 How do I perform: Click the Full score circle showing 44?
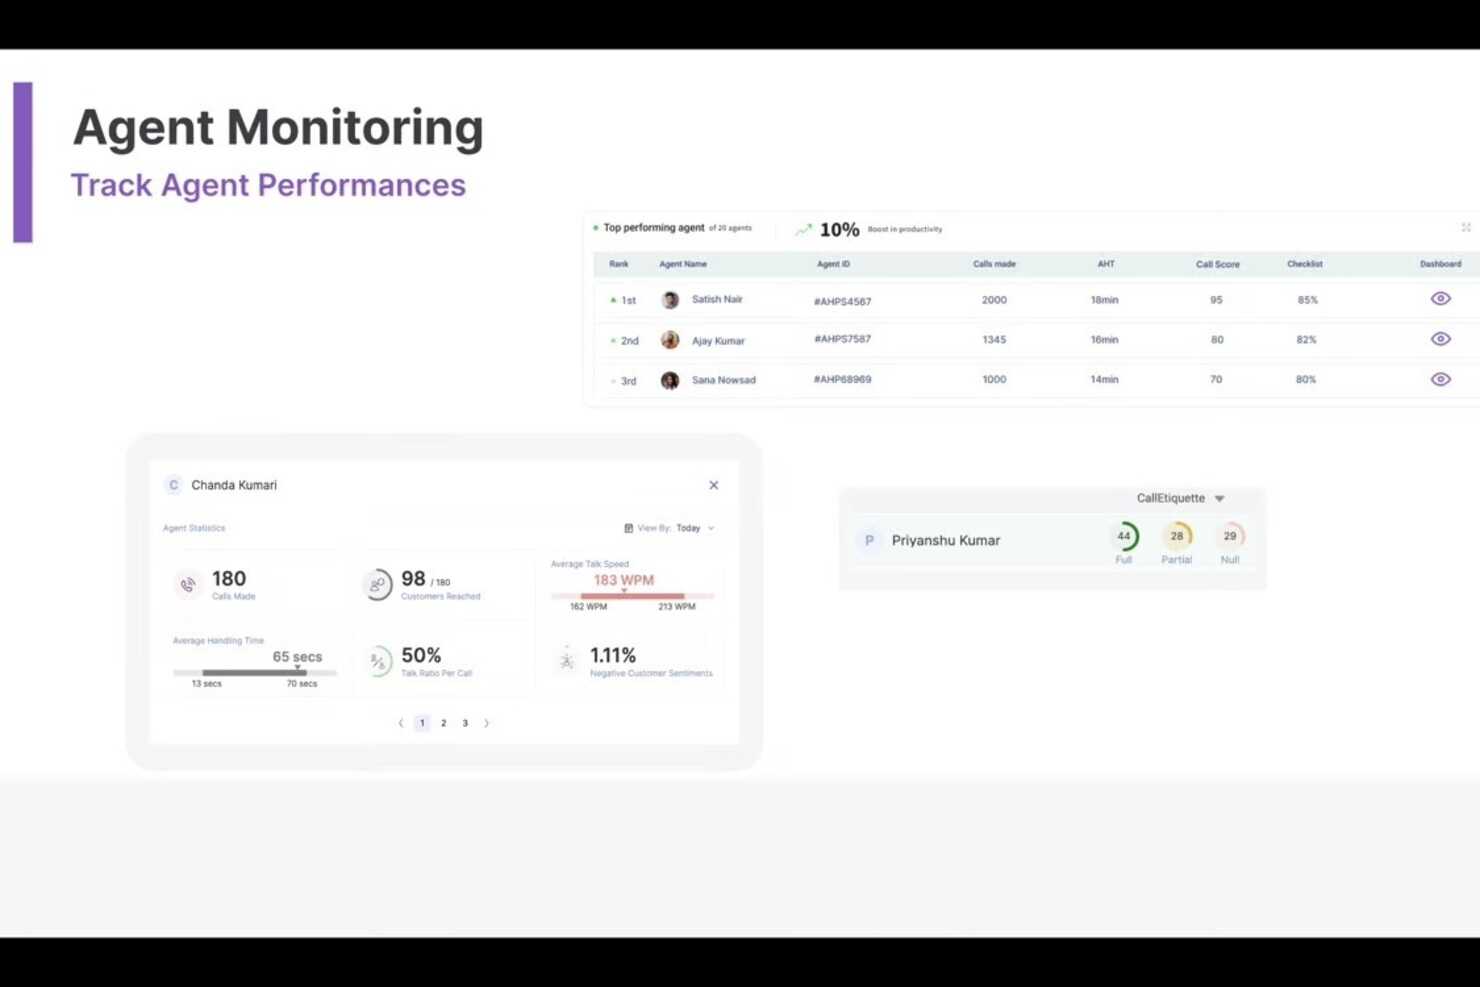[1124, 536]
